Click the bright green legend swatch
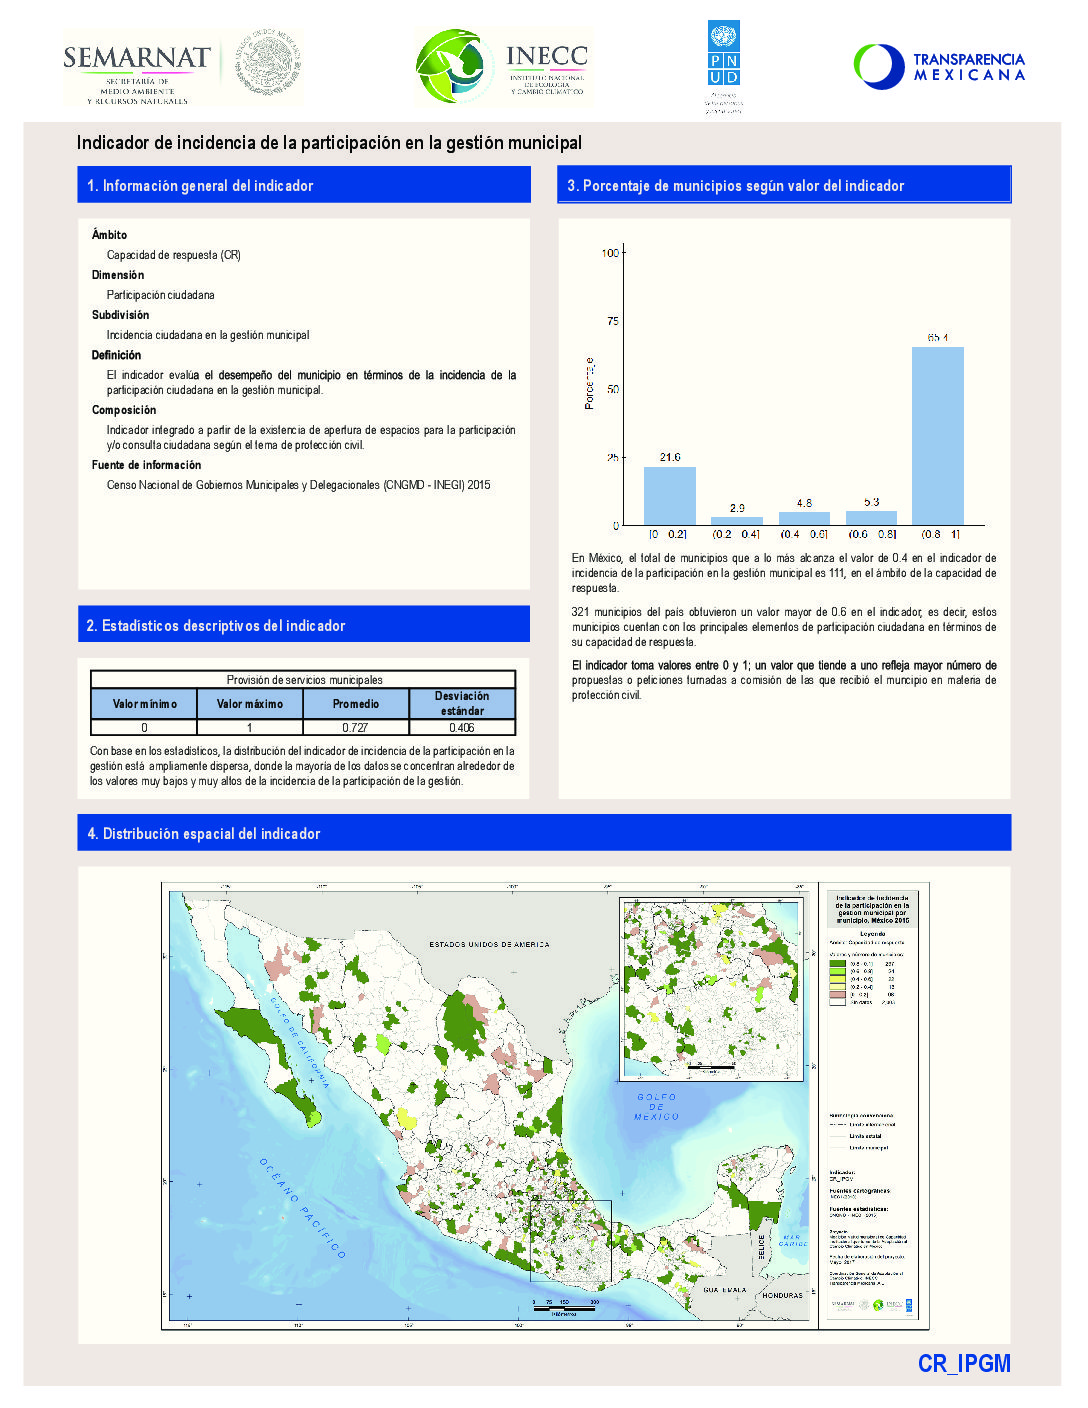Viewport: 1088px width, 1408px height. (x=837, y=972)
